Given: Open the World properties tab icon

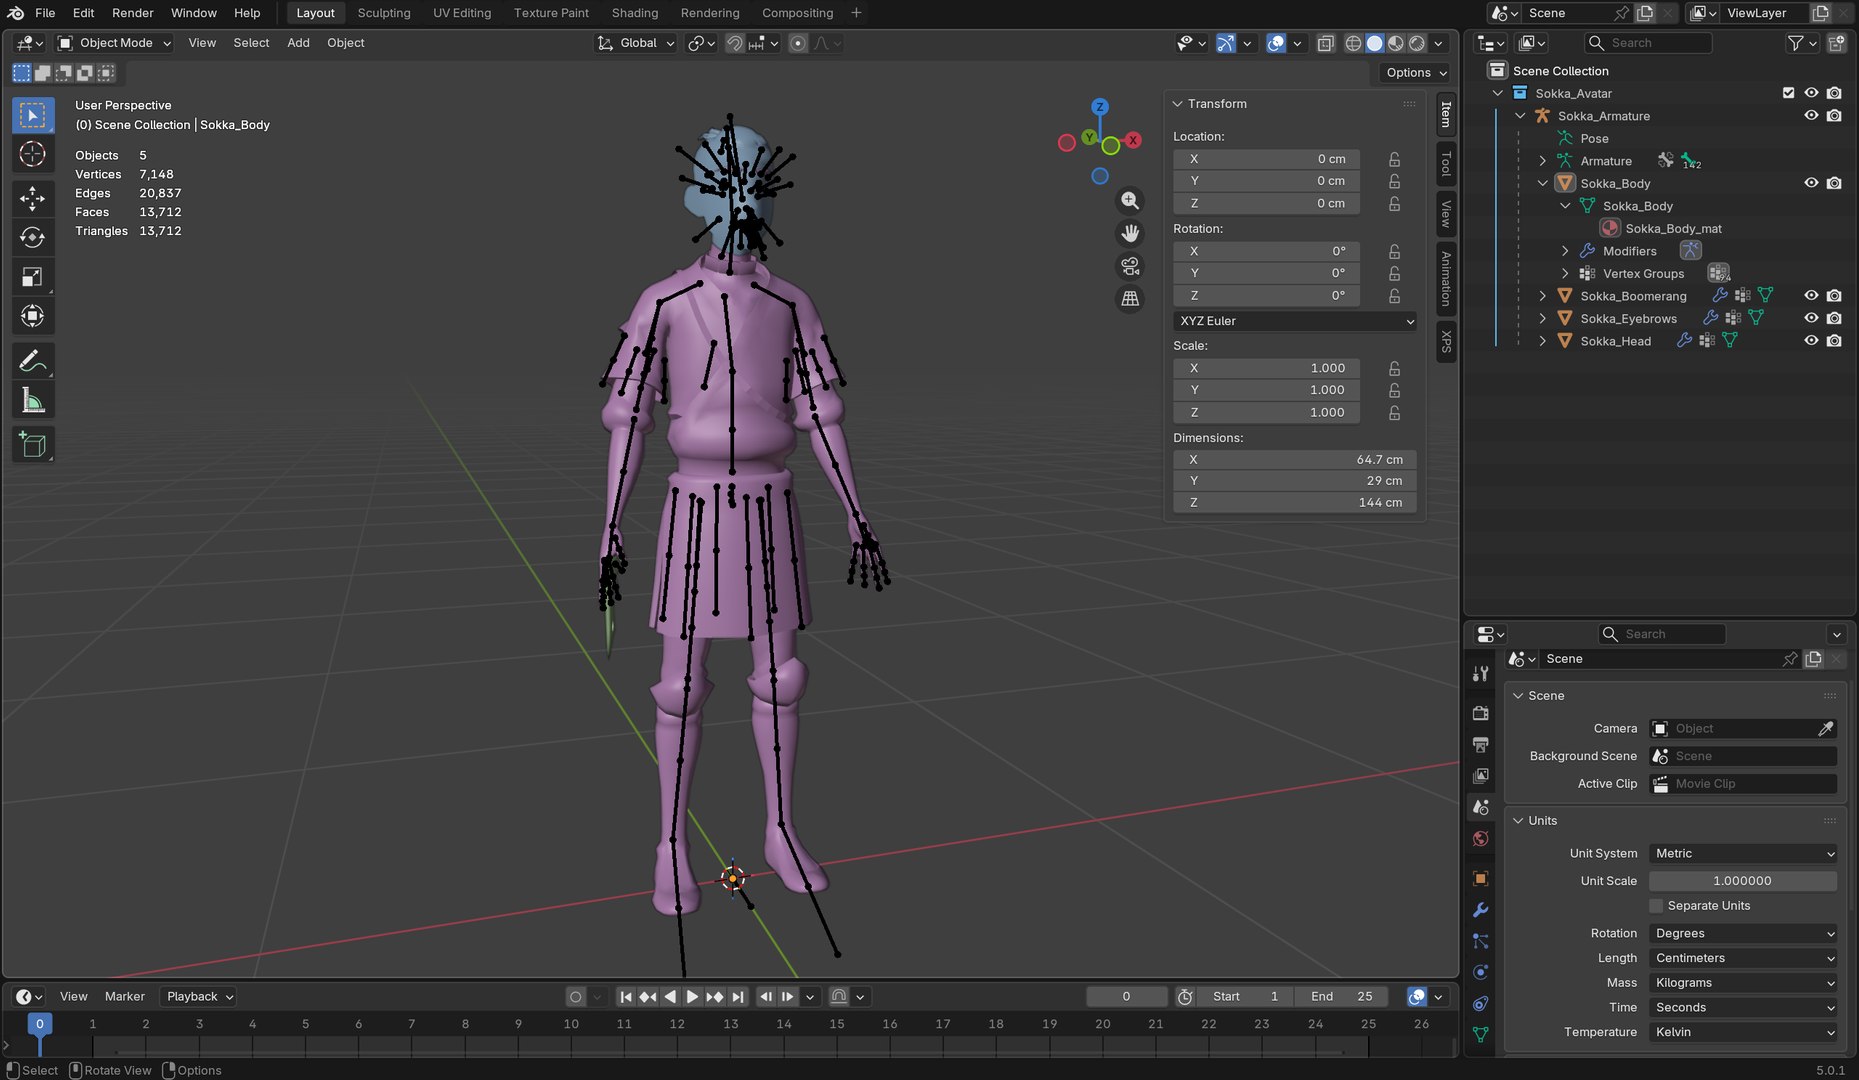Looking at the screenshot, I should (1480, 839).
